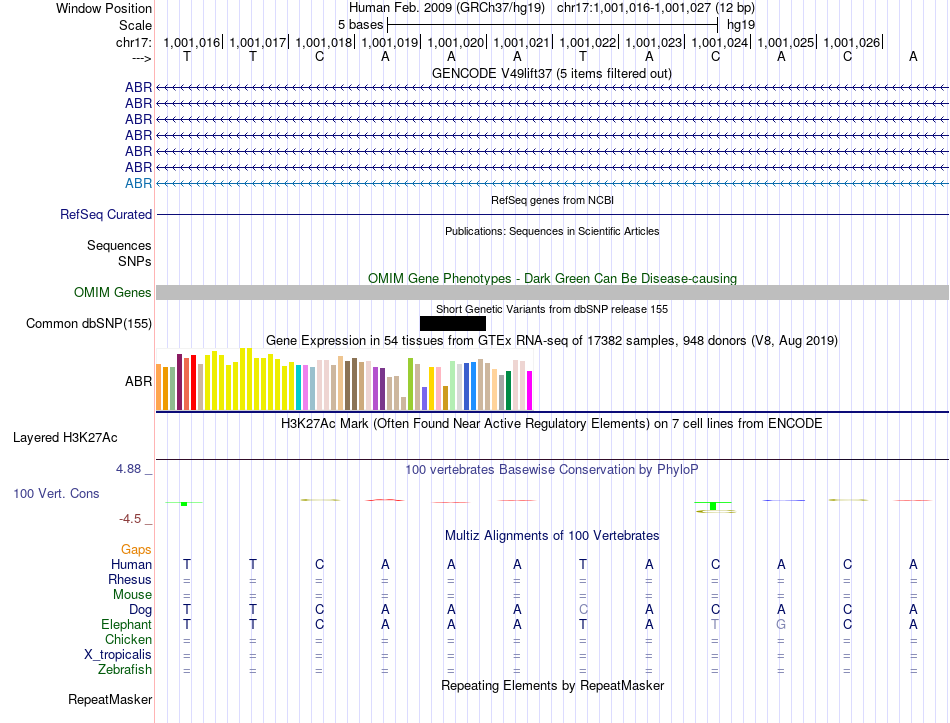
Task: Click the green PhyloP bar under 1,001,024
Action: coord(713,506)
